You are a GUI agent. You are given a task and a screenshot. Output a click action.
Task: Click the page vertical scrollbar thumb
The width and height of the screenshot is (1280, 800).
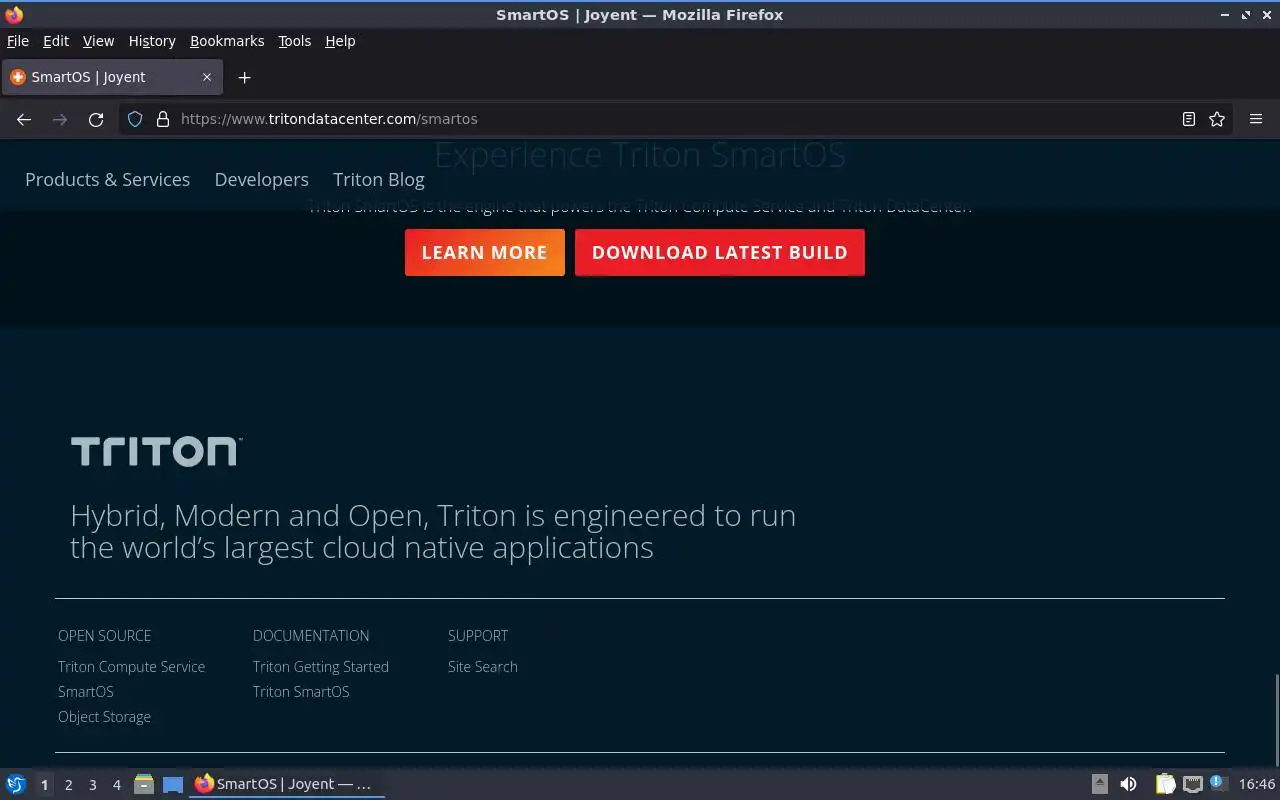coord(1276,718)
